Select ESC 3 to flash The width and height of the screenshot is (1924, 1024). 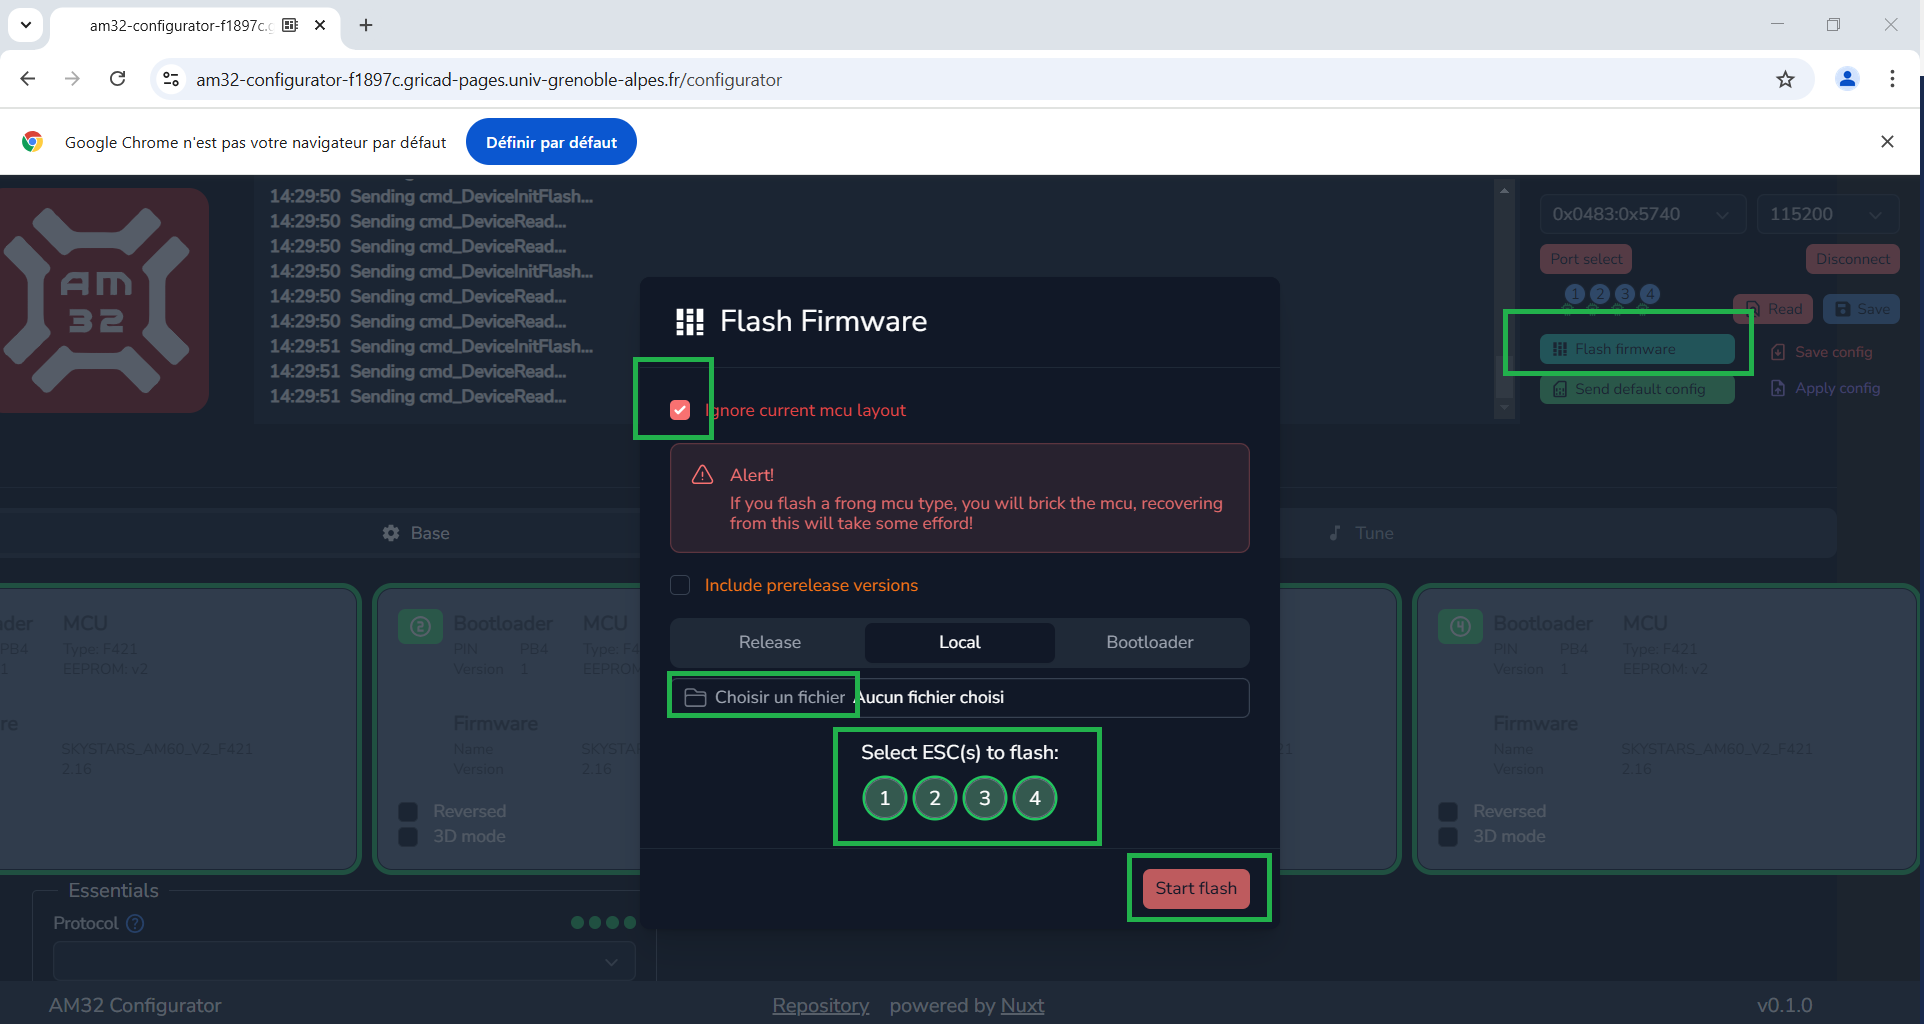[985, 798]
